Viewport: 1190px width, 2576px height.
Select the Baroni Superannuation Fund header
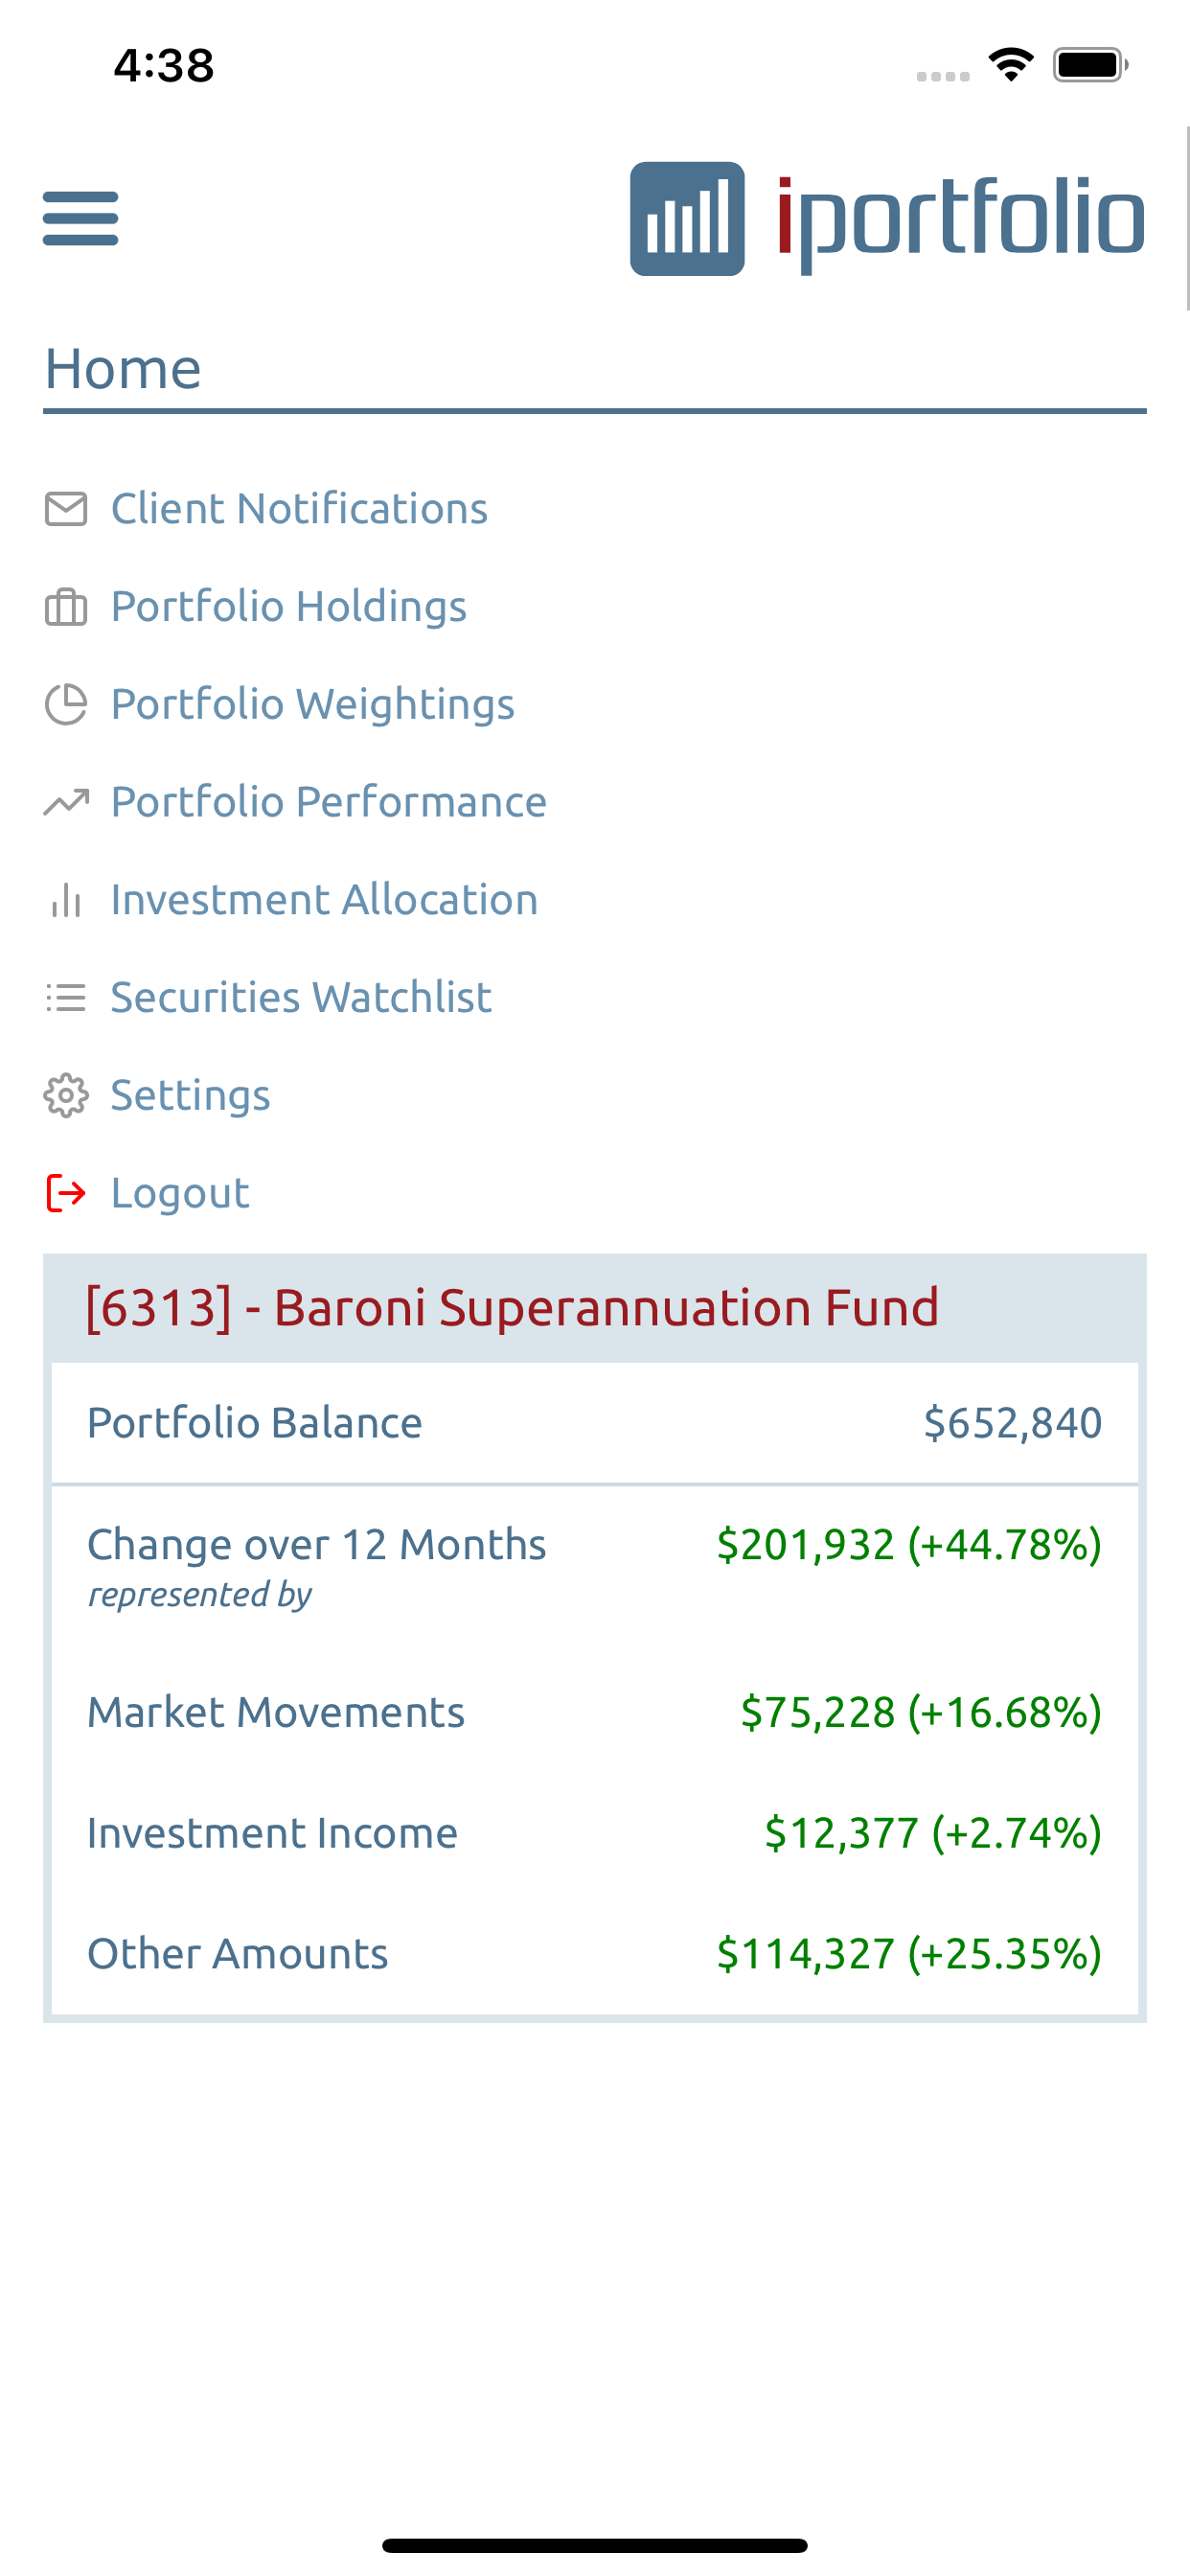595,1308
